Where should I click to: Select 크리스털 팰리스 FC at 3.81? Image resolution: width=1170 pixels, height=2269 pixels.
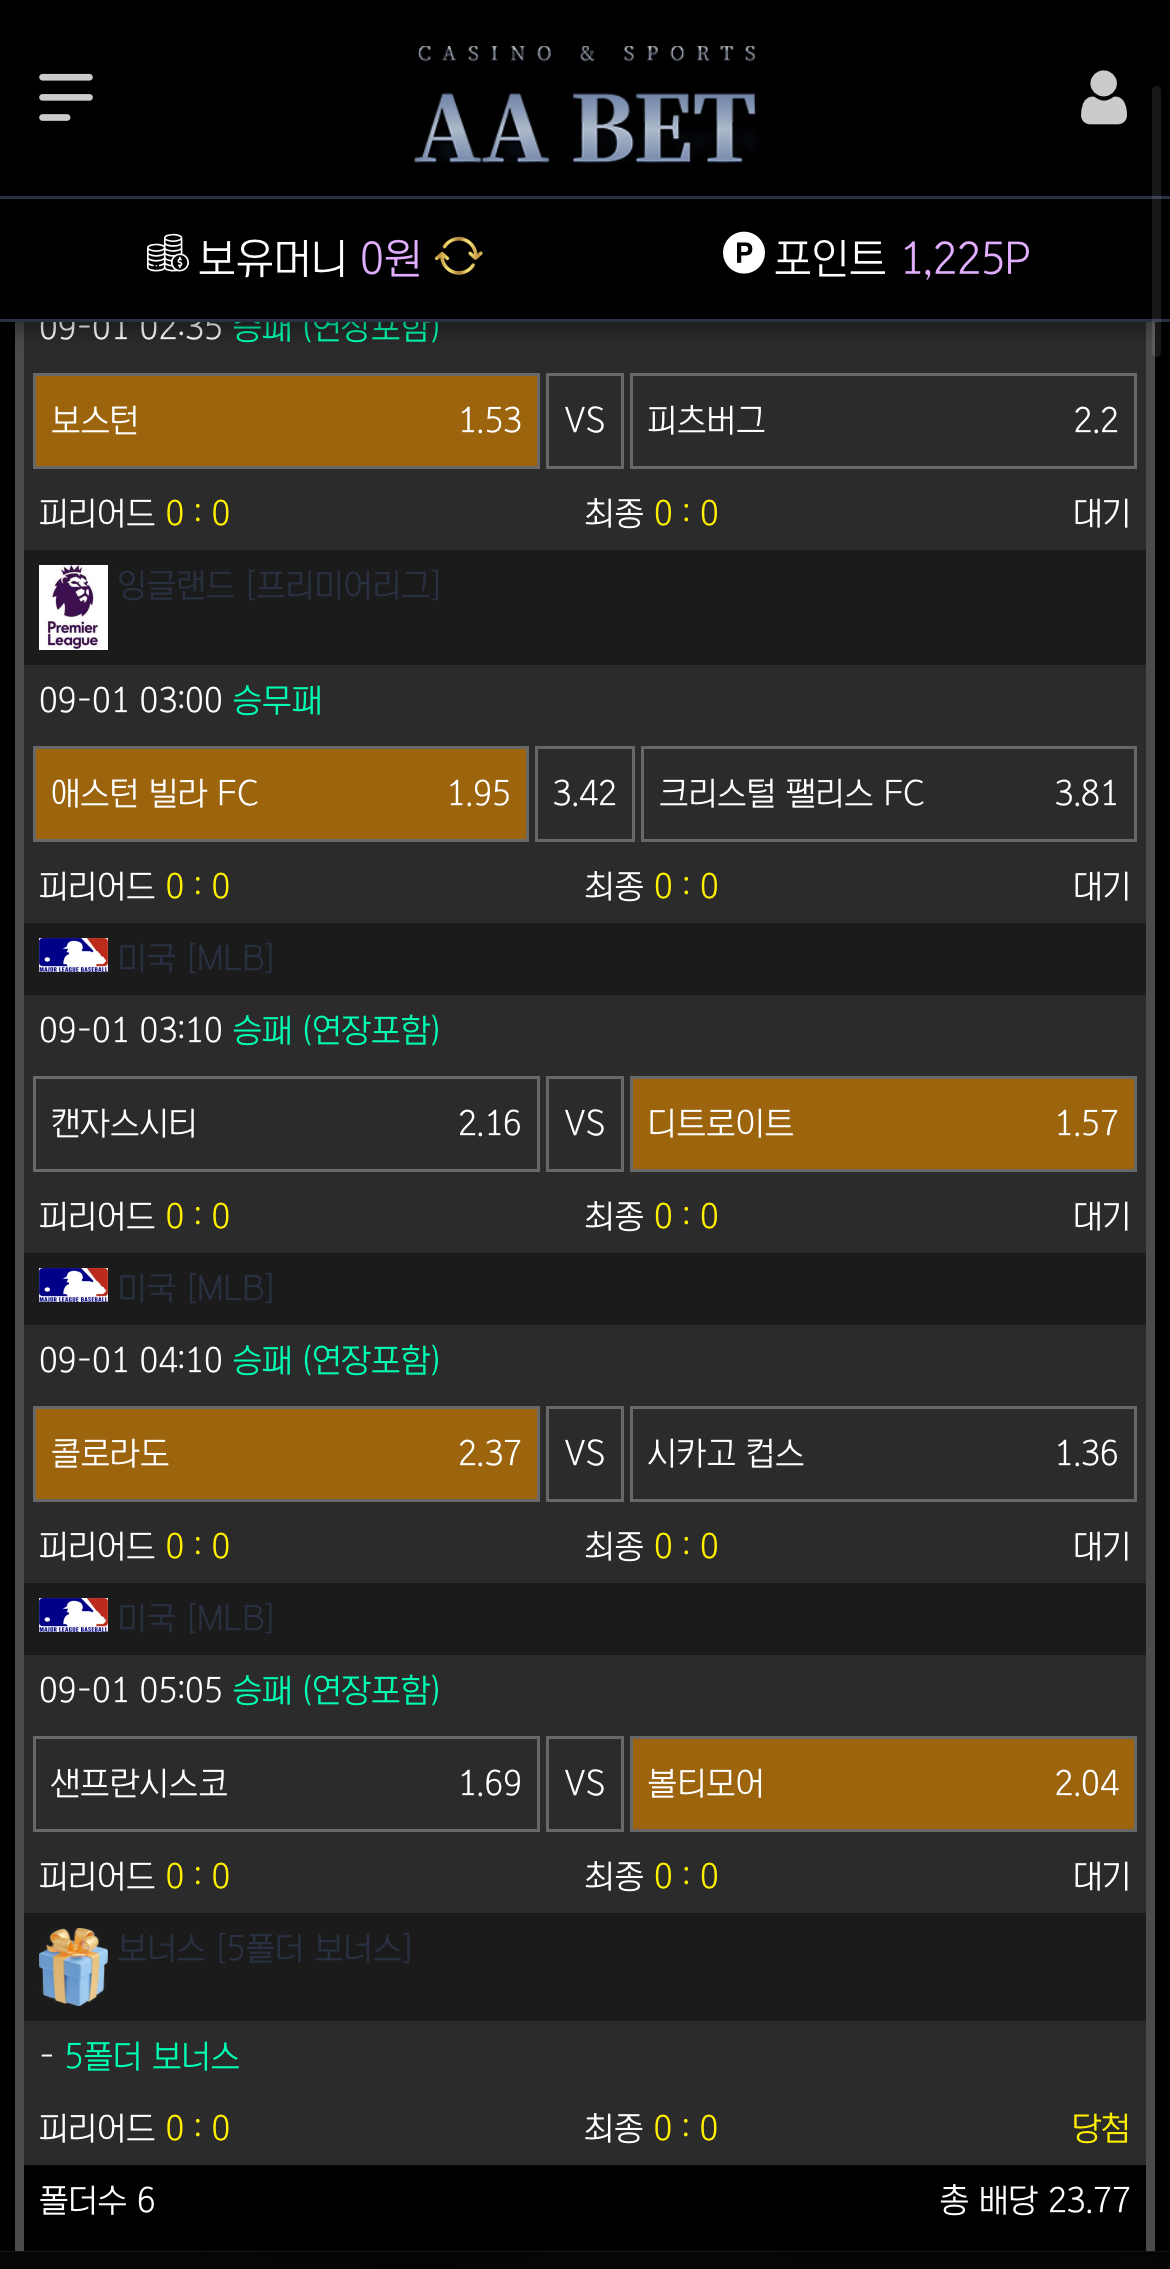coord(889,794)
